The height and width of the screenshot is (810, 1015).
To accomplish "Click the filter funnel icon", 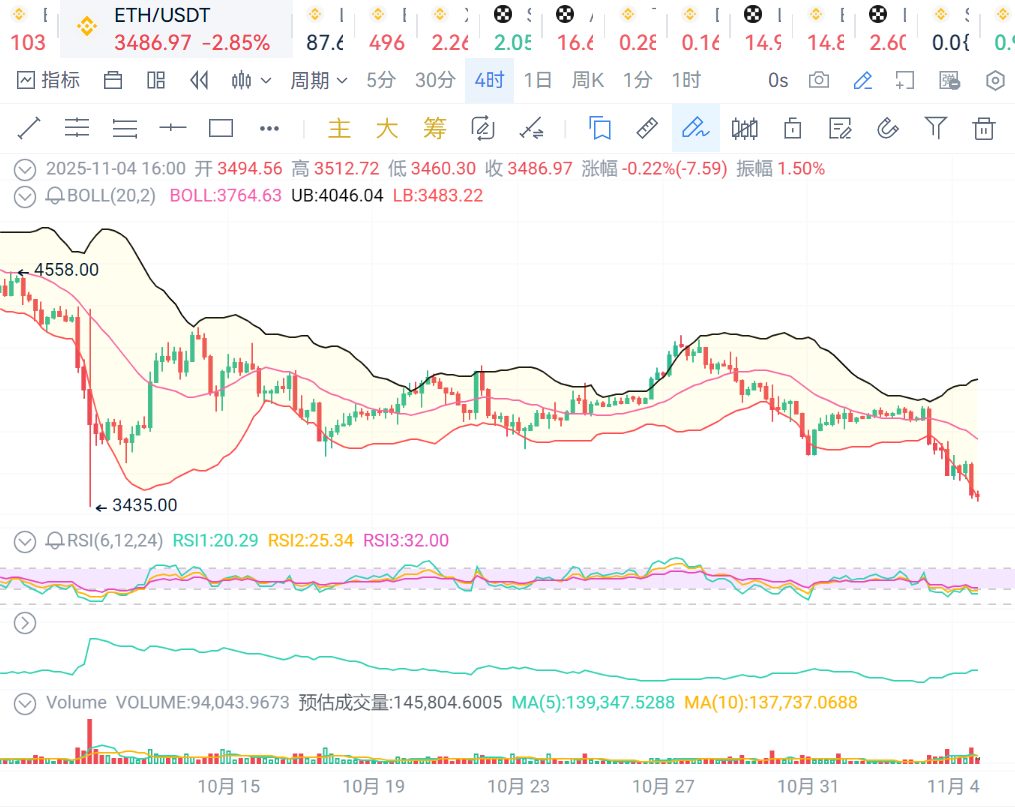I will [935, 128].
